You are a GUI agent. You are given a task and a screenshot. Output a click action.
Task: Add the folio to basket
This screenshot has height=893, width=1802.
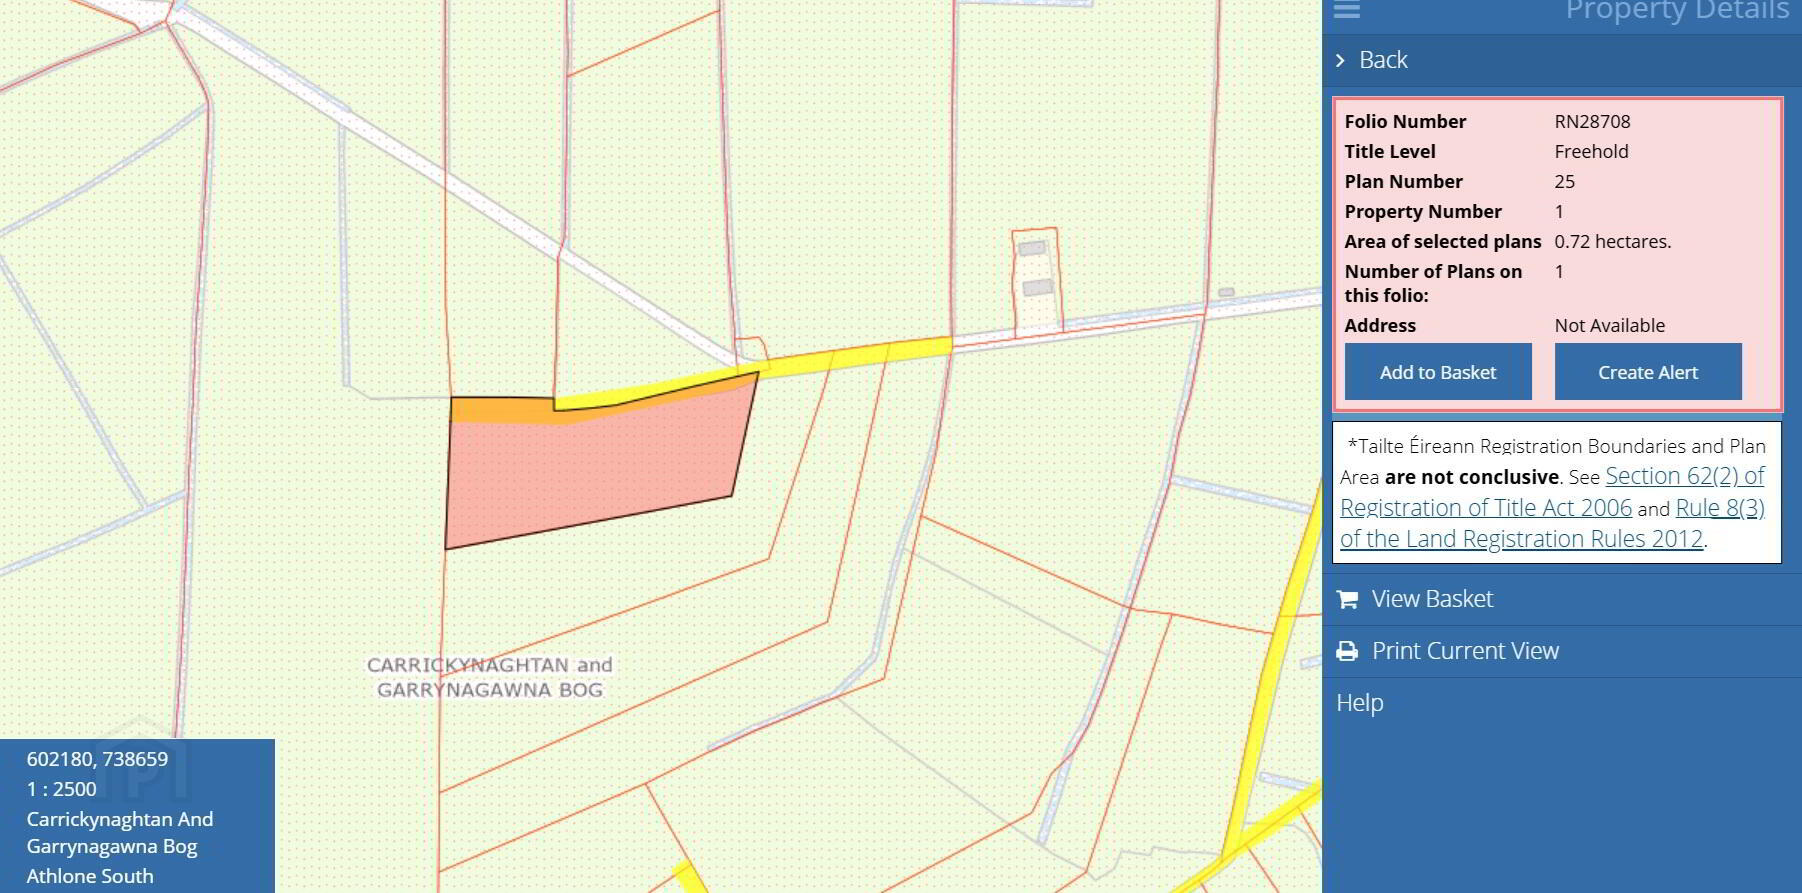tap(1437, 372)
